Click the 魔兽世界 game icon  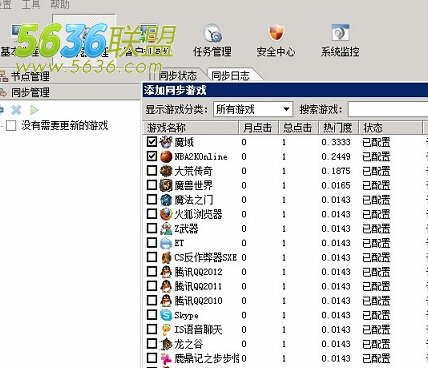point(166,185)
